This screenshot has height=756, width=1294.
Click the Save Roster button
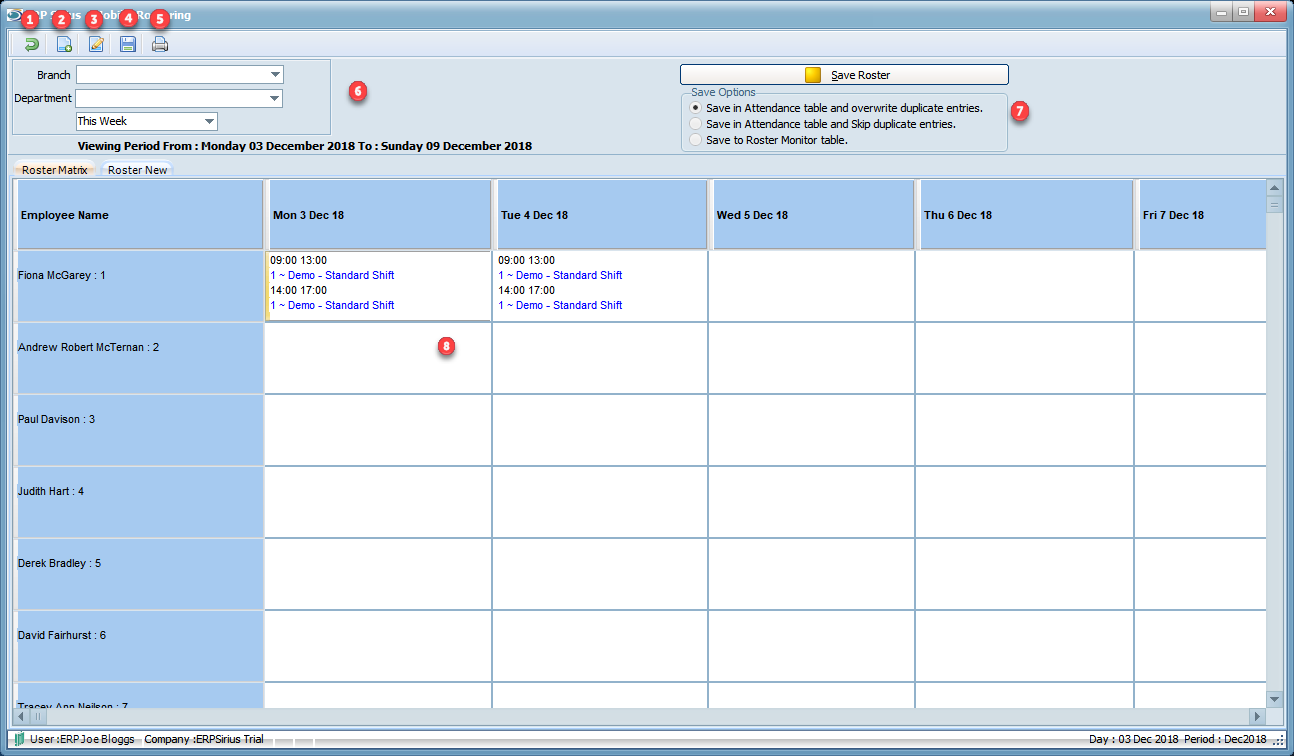coord(844,75)
